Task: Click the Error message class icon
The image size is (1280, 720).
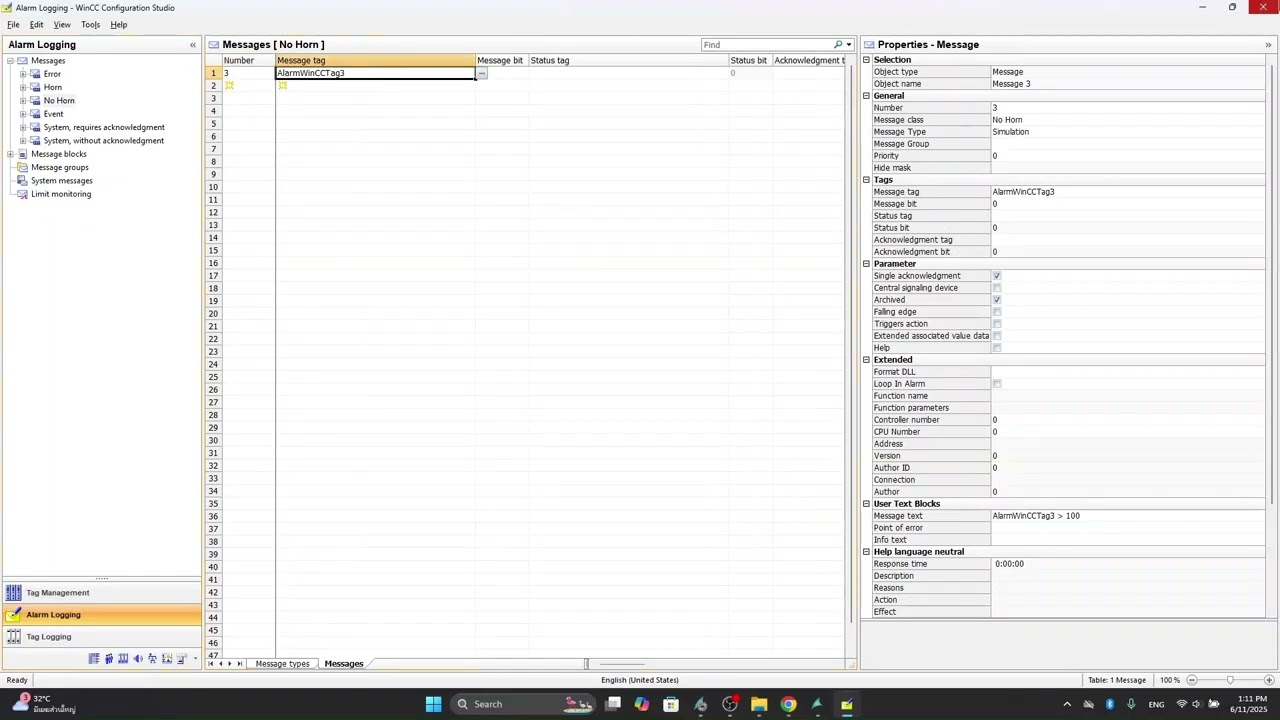Action: point(36,74)
